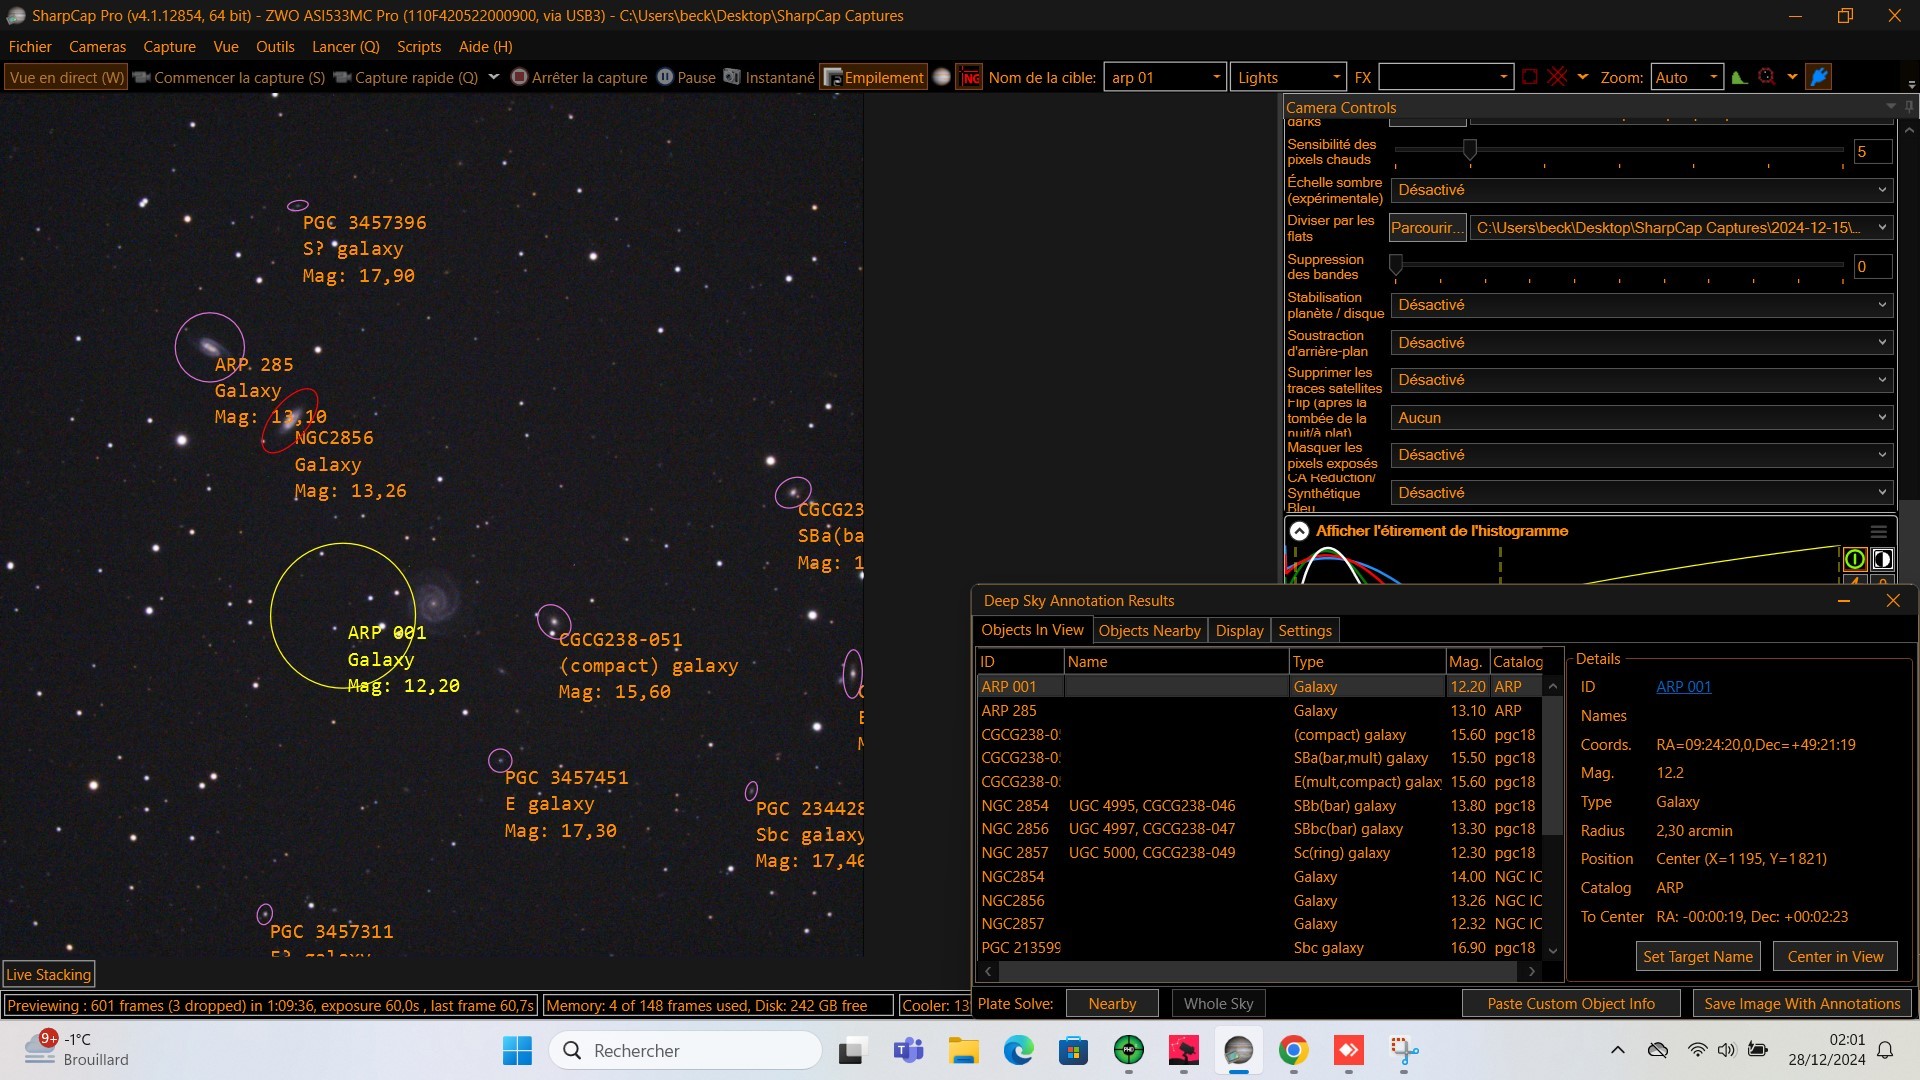
Task: Click Center in View button
Action: (1835, 956)
